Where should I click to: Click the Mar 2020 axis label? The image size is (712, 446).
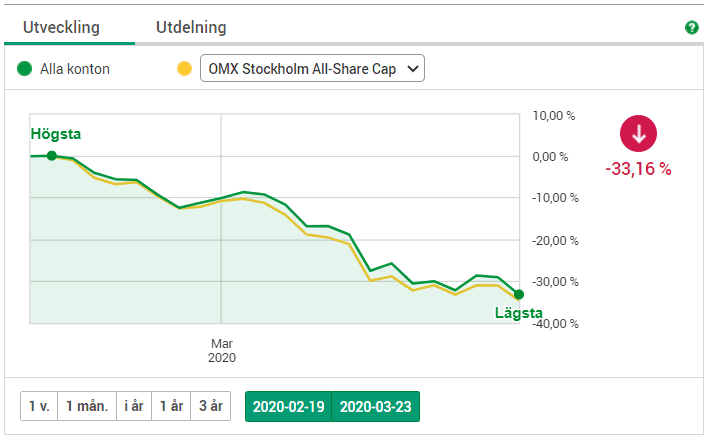point(220,349)
